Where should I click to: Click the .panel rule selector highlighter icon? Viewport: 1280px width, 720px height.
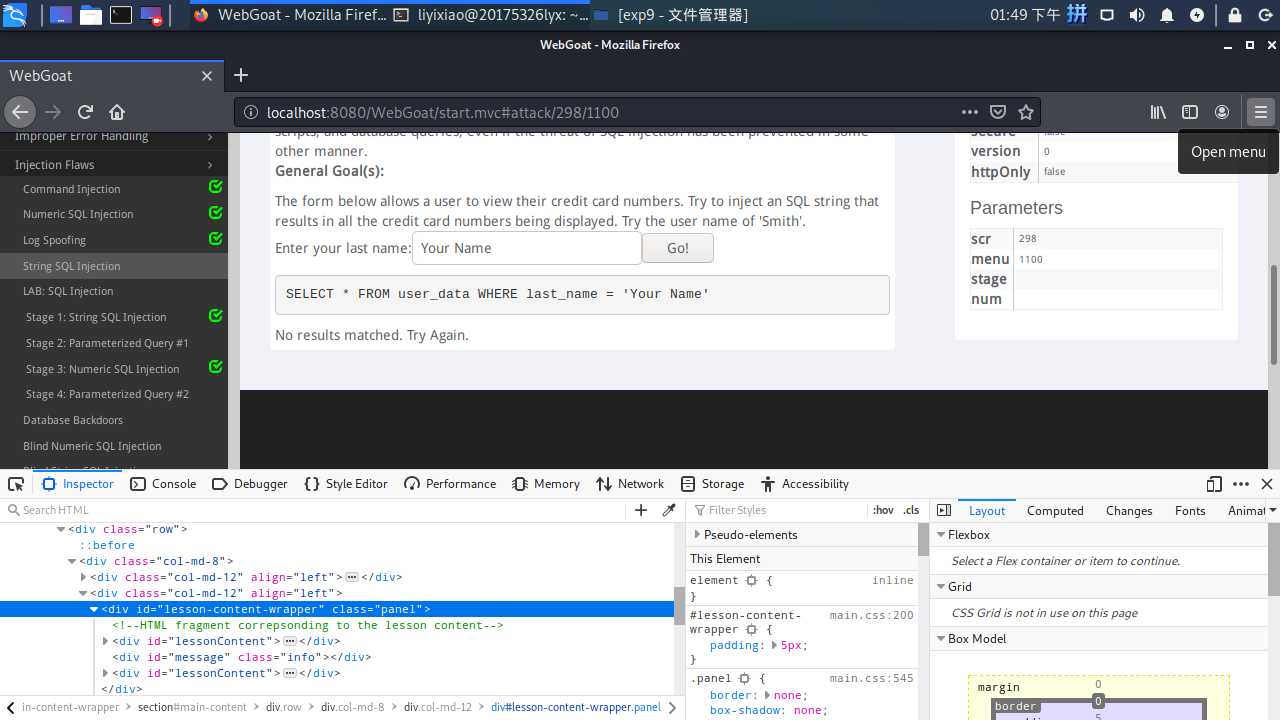pos(744,678)
